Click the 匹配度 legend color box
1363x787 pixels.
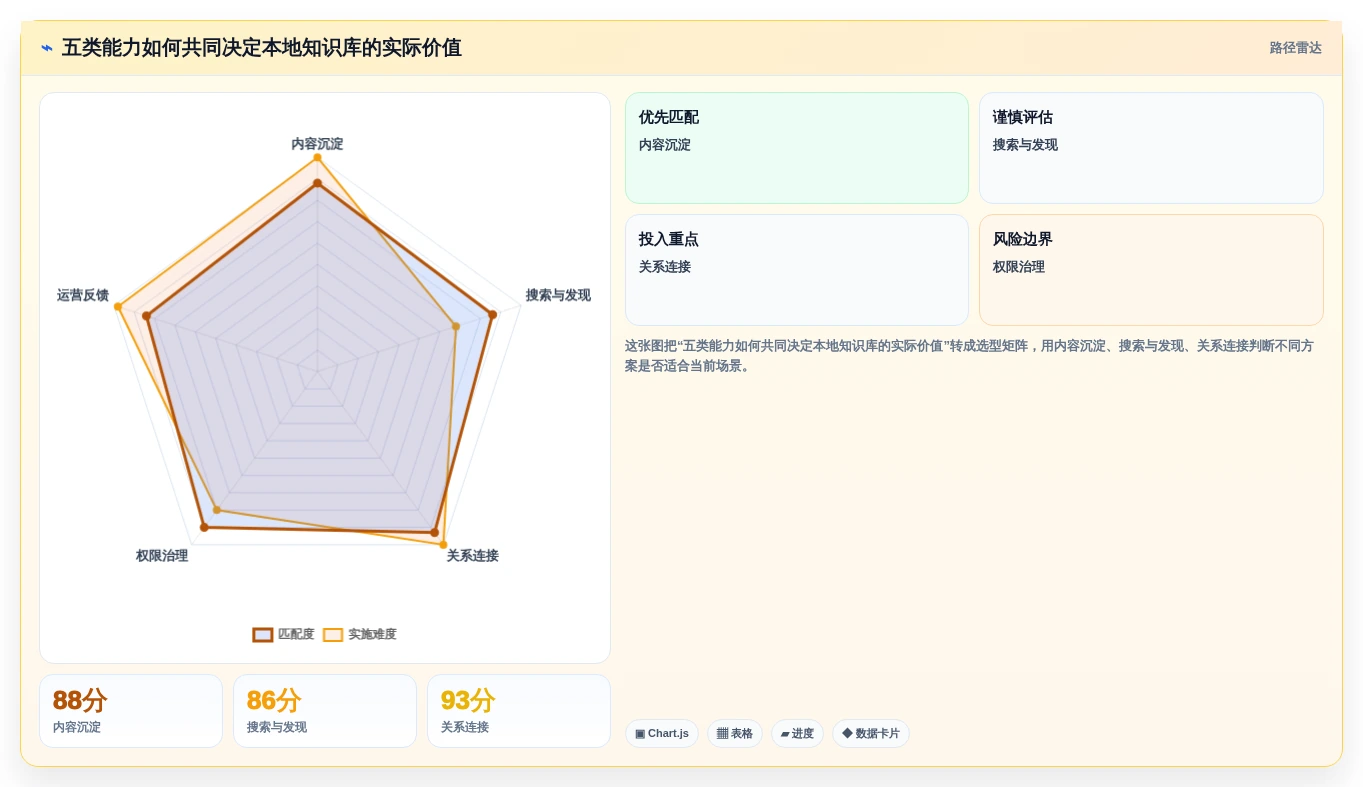point(263,635)
